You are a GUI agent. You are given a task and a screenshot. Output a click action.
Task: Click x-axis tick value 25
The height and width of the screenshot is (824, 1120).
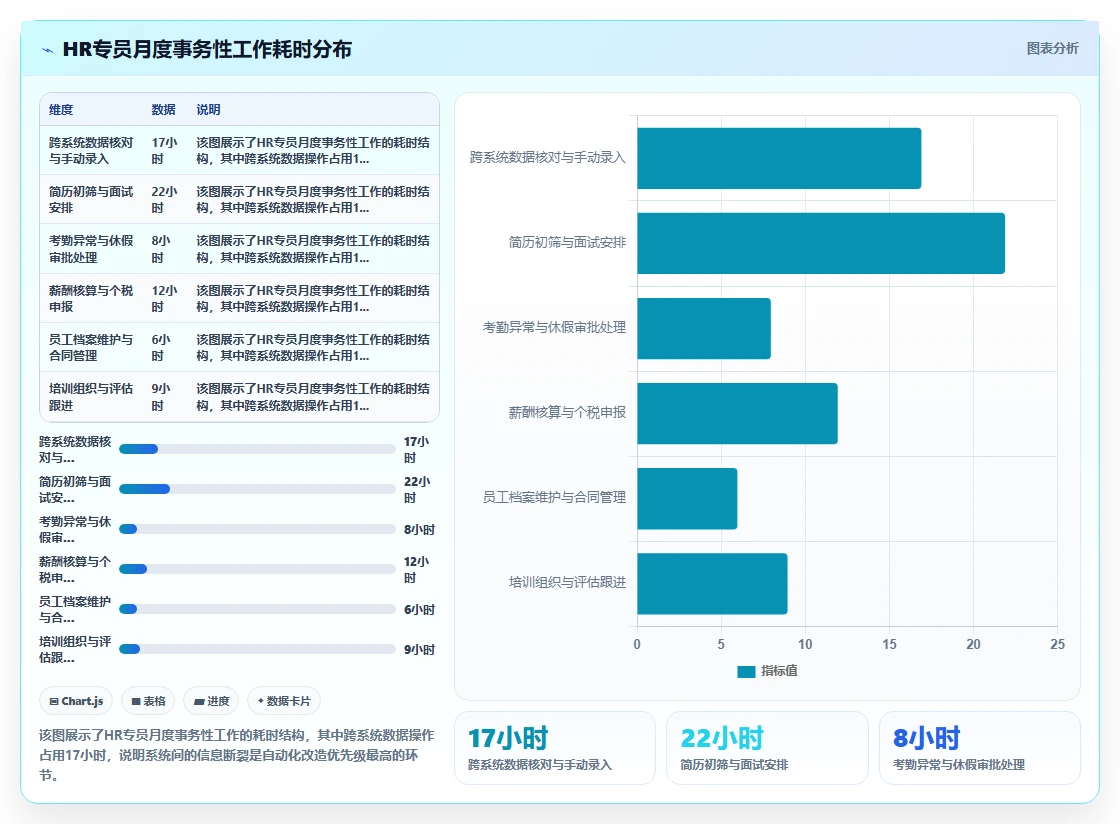pyautogui.click(x=1057, y=644)
